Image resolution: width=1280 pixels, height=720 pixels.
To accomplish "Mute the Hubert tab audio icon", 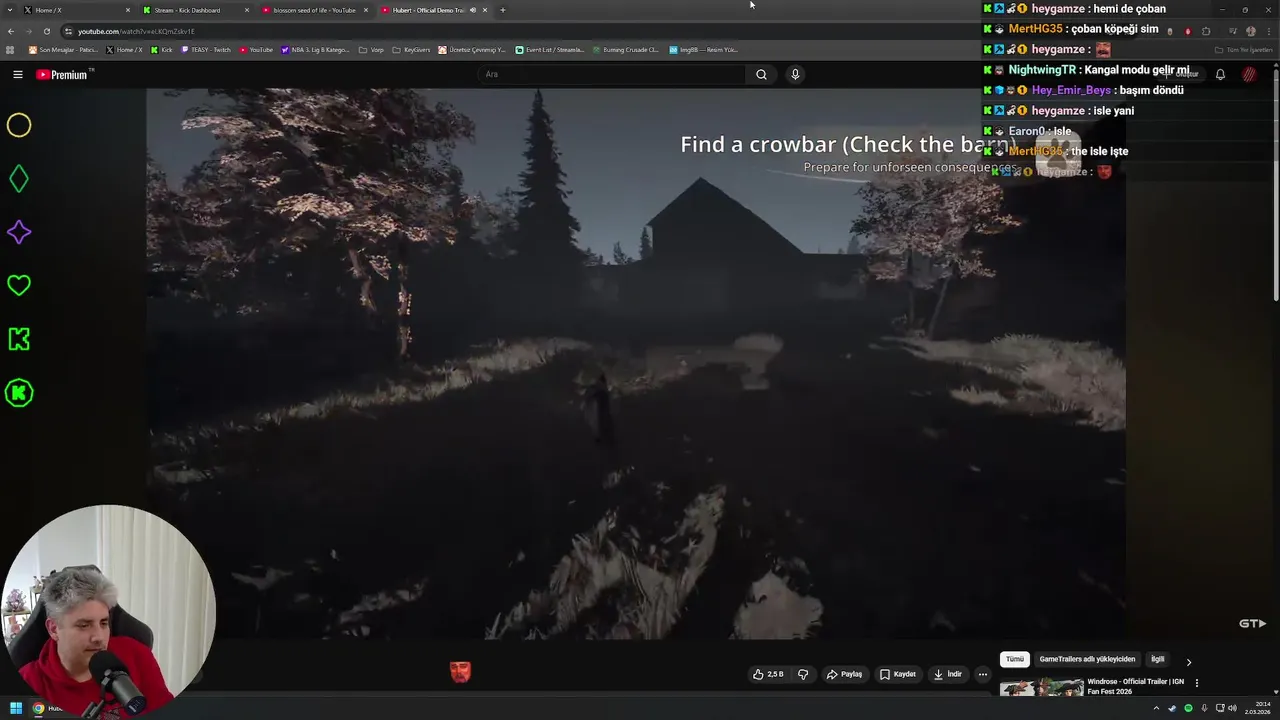I will click(473, 10).
